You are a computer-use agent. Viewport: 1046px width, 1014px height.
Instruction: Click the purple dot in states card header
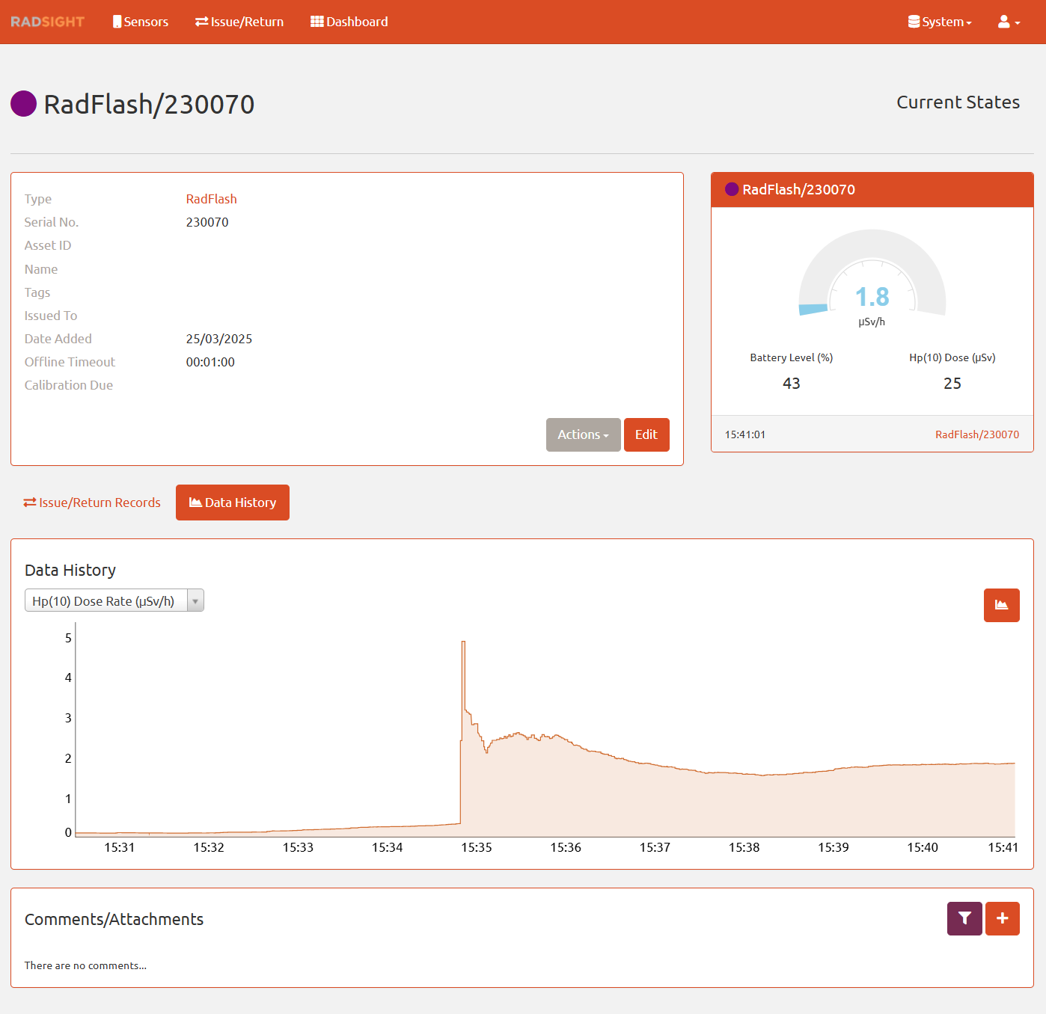pyautogui.click(x=731, y=190)
